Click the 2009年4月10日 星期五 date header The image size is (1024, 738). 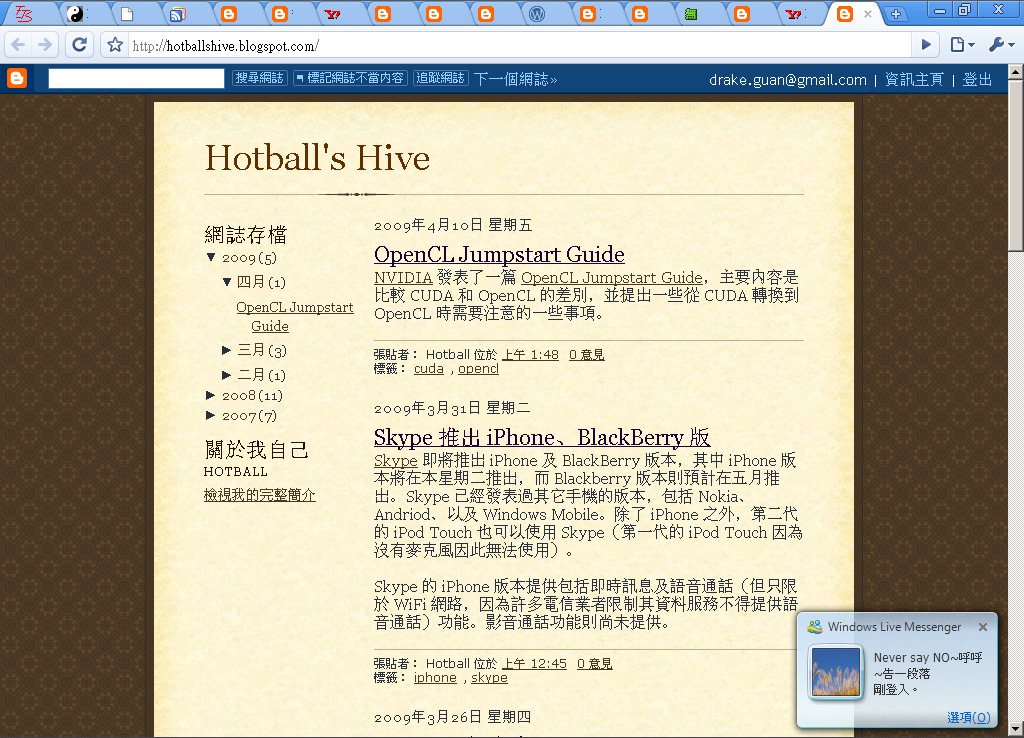453,225
